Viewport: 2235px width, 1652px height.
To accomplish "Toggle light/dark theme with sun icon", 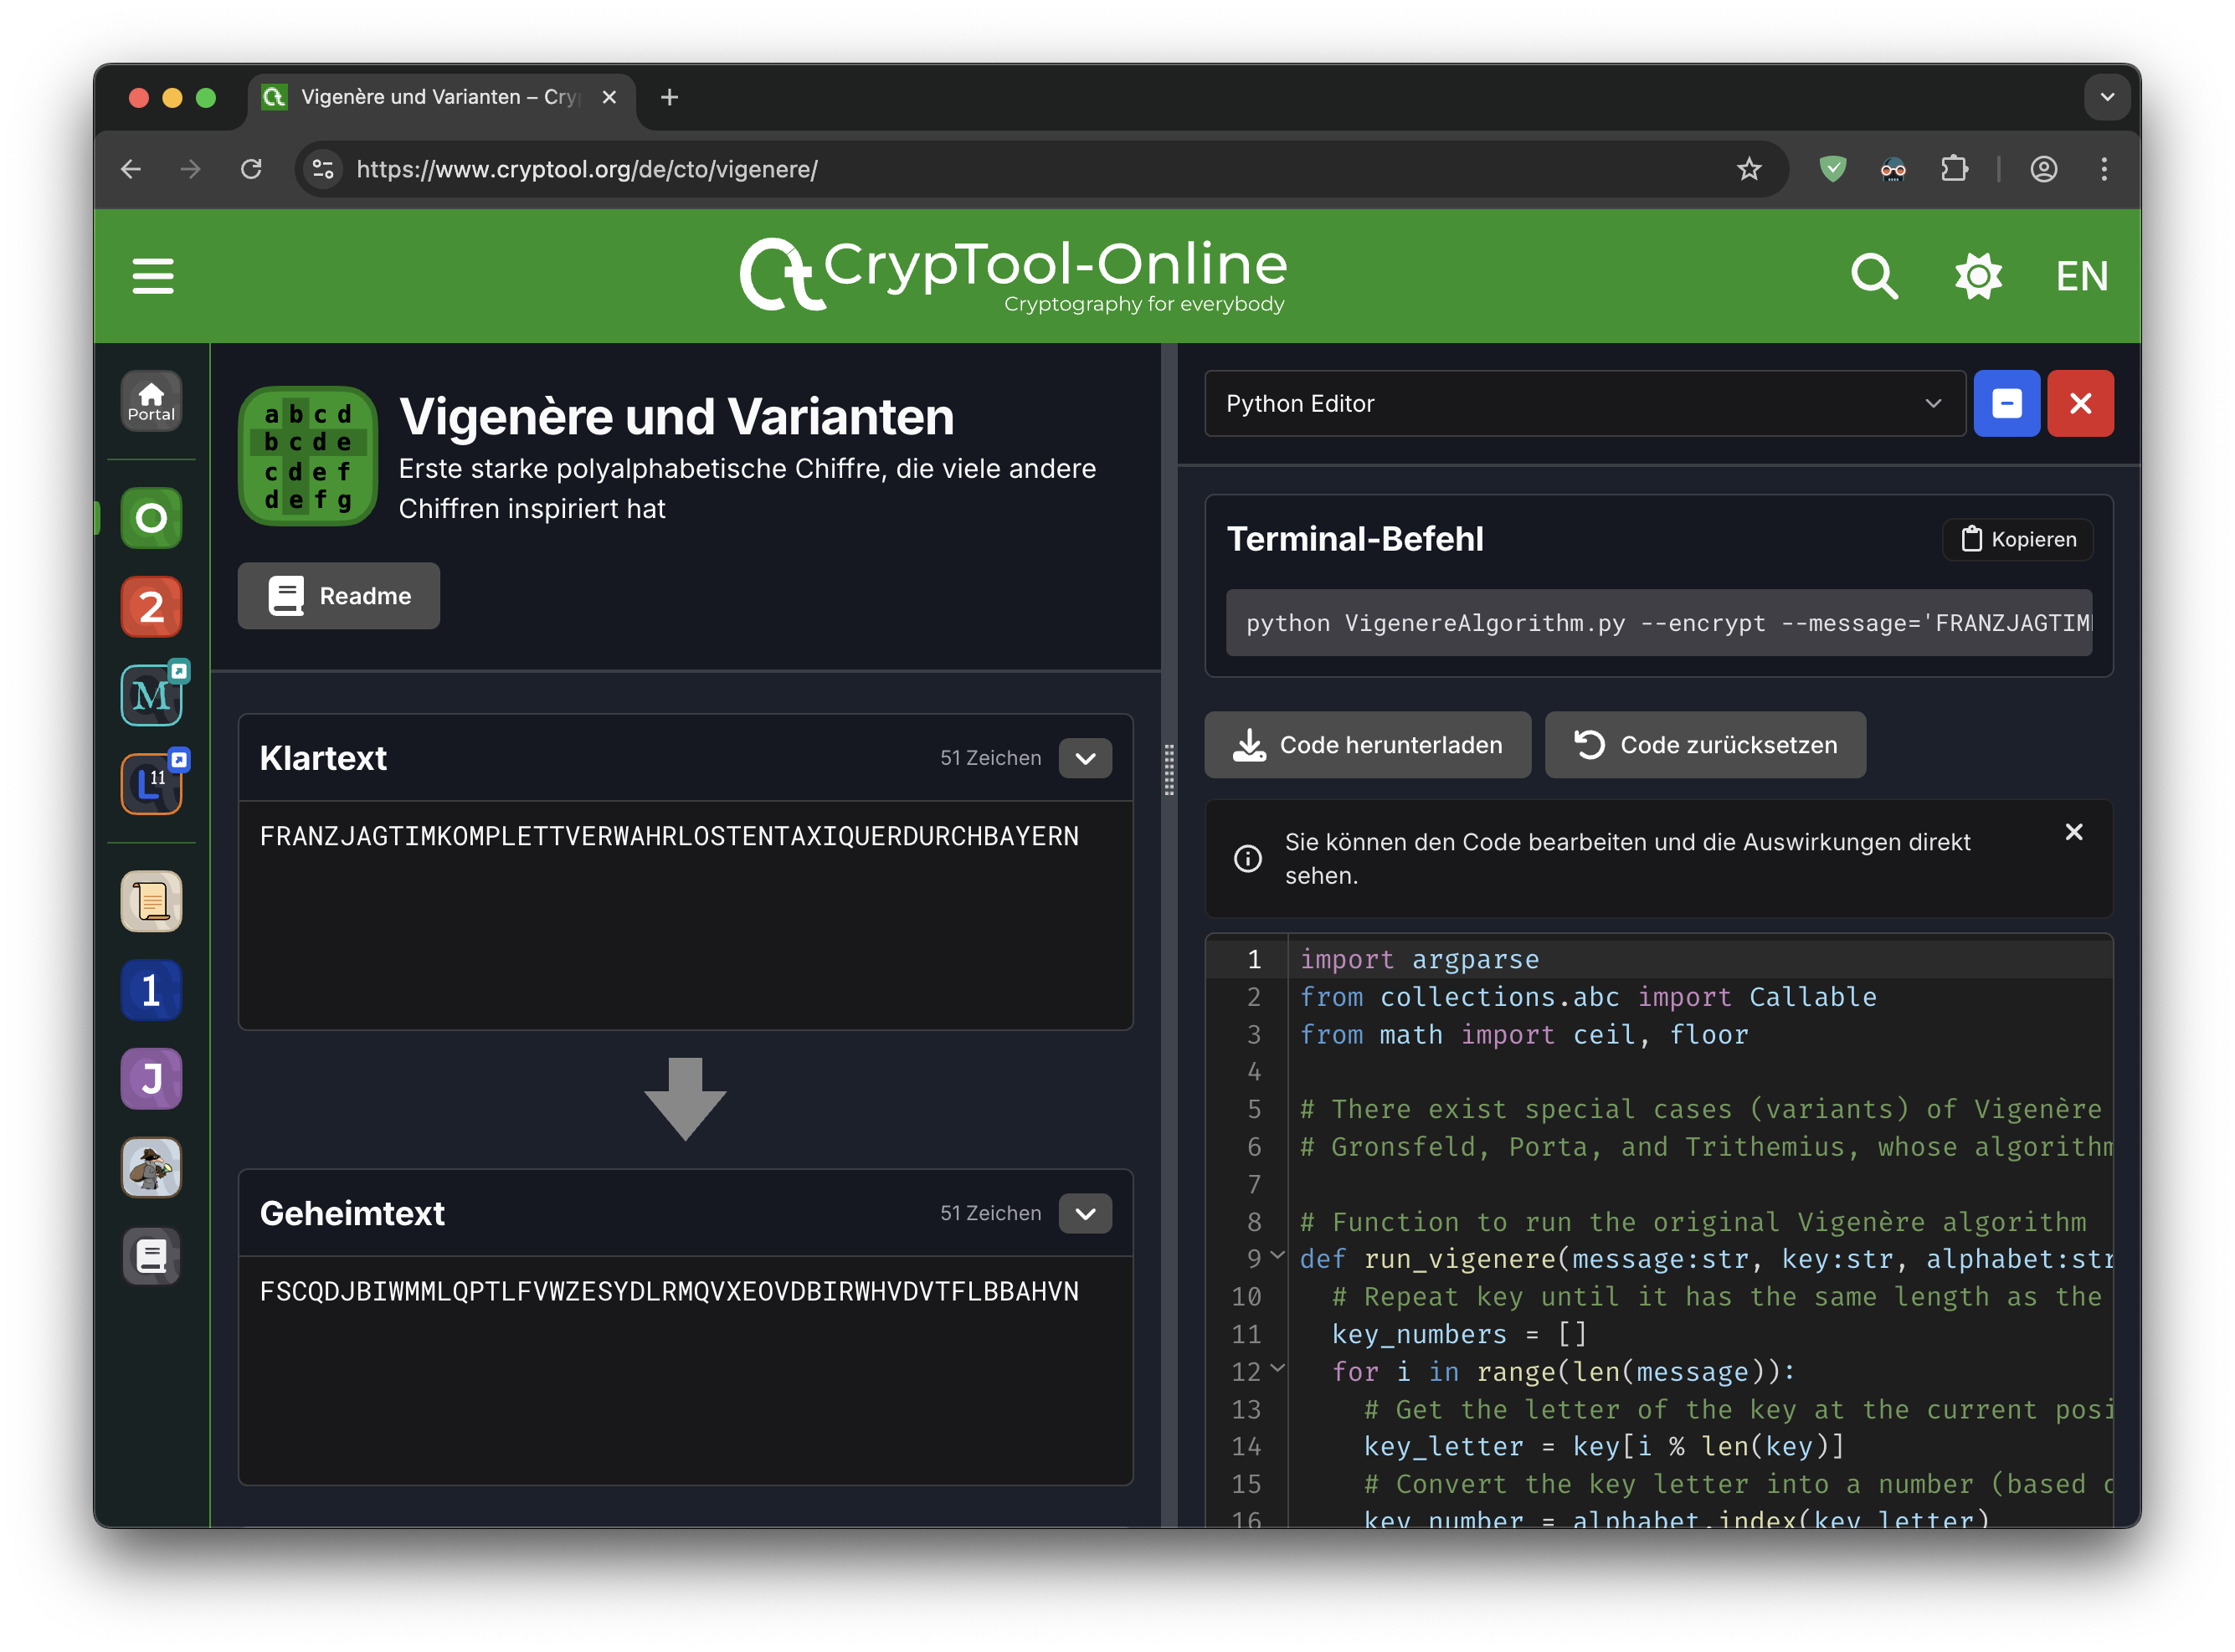I will coord(1977,276).
